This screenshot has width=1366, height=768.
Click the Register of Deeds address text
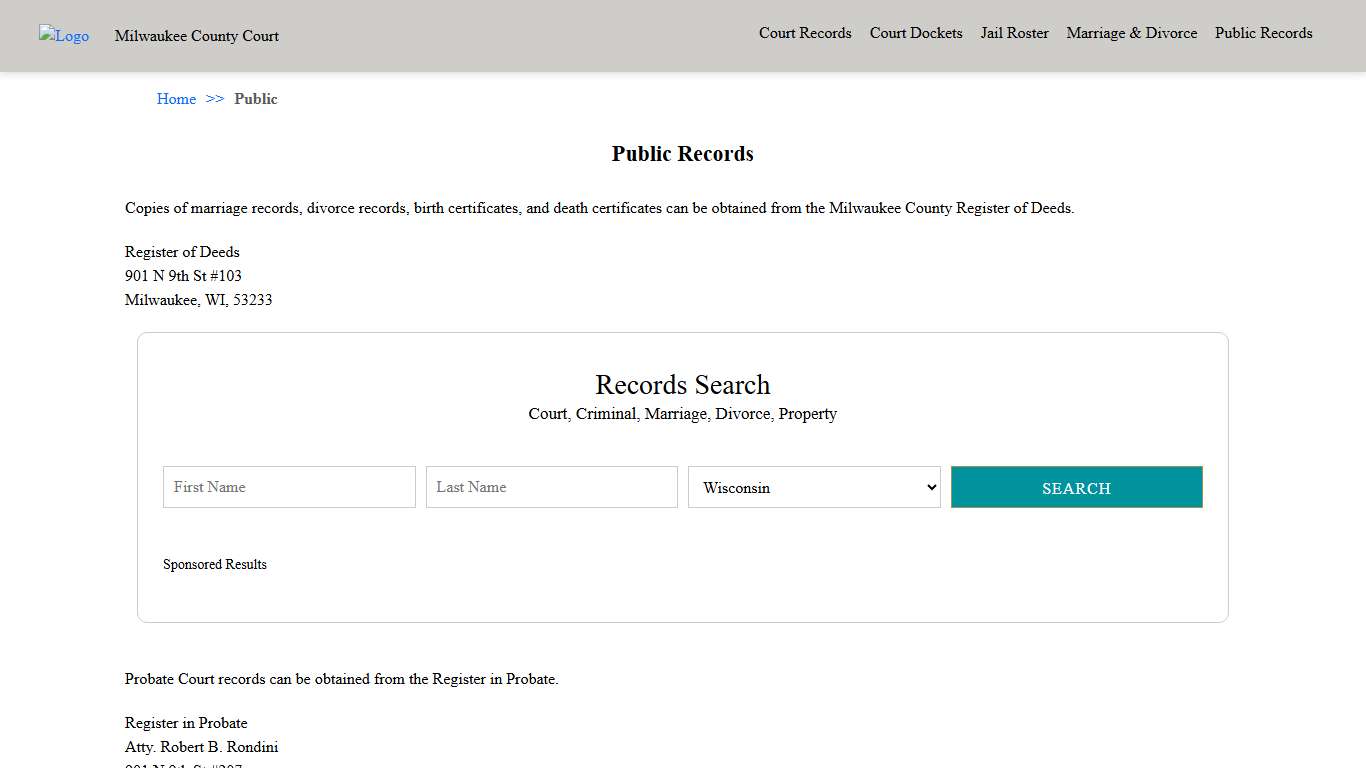click(183, 275)
